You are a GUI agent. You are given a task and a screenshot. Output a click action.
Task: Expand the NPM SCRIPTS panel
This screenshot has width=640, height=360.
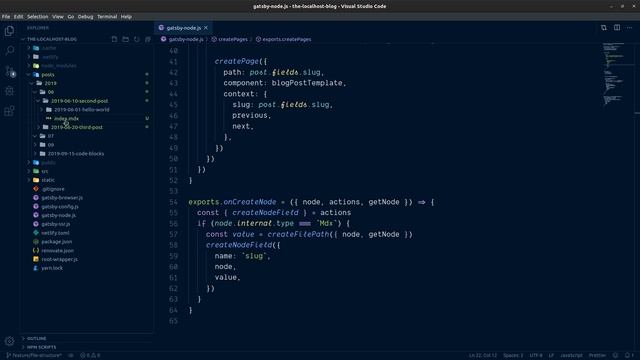tap(42, 347)
